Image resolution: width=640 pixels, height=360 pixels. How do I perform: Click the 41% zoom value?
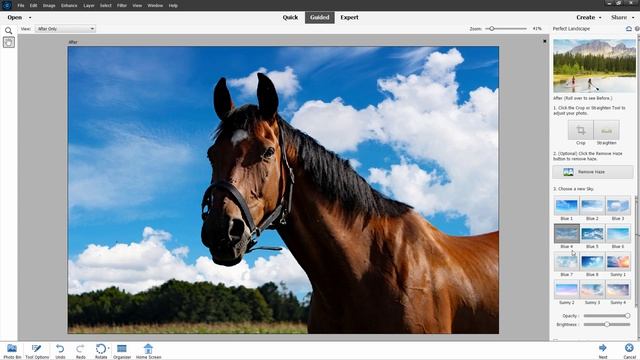point(537,29)
